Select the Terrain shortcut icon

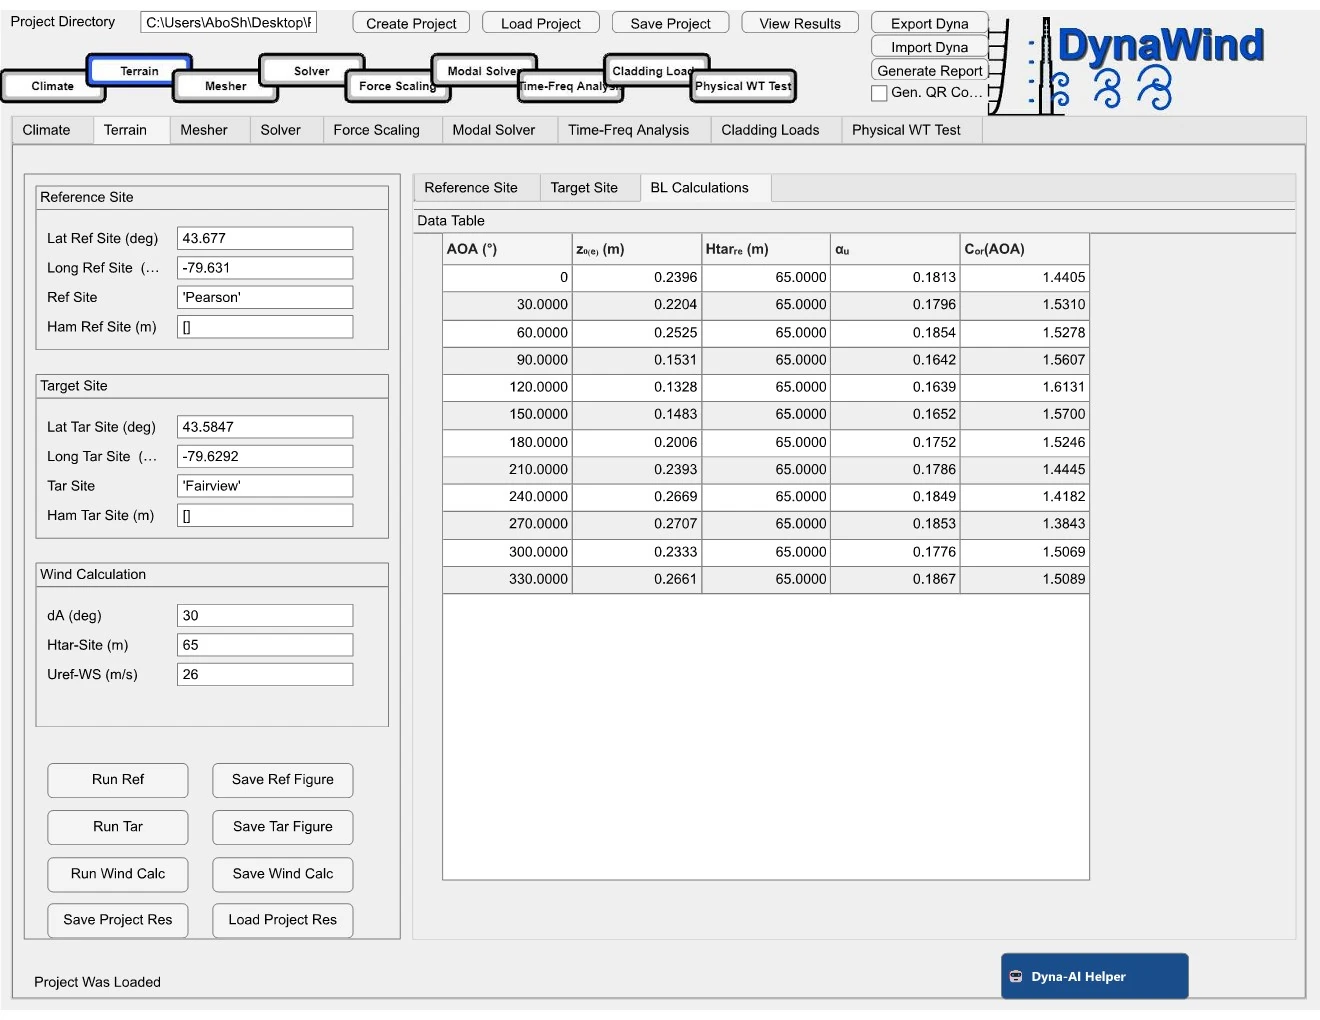[139, 71]
